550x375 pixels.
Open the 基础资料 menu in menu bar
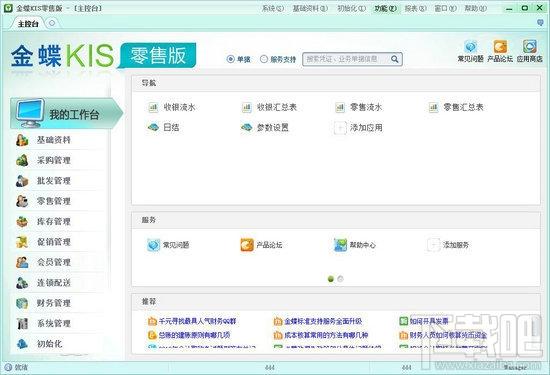click(x=310, y=8)
